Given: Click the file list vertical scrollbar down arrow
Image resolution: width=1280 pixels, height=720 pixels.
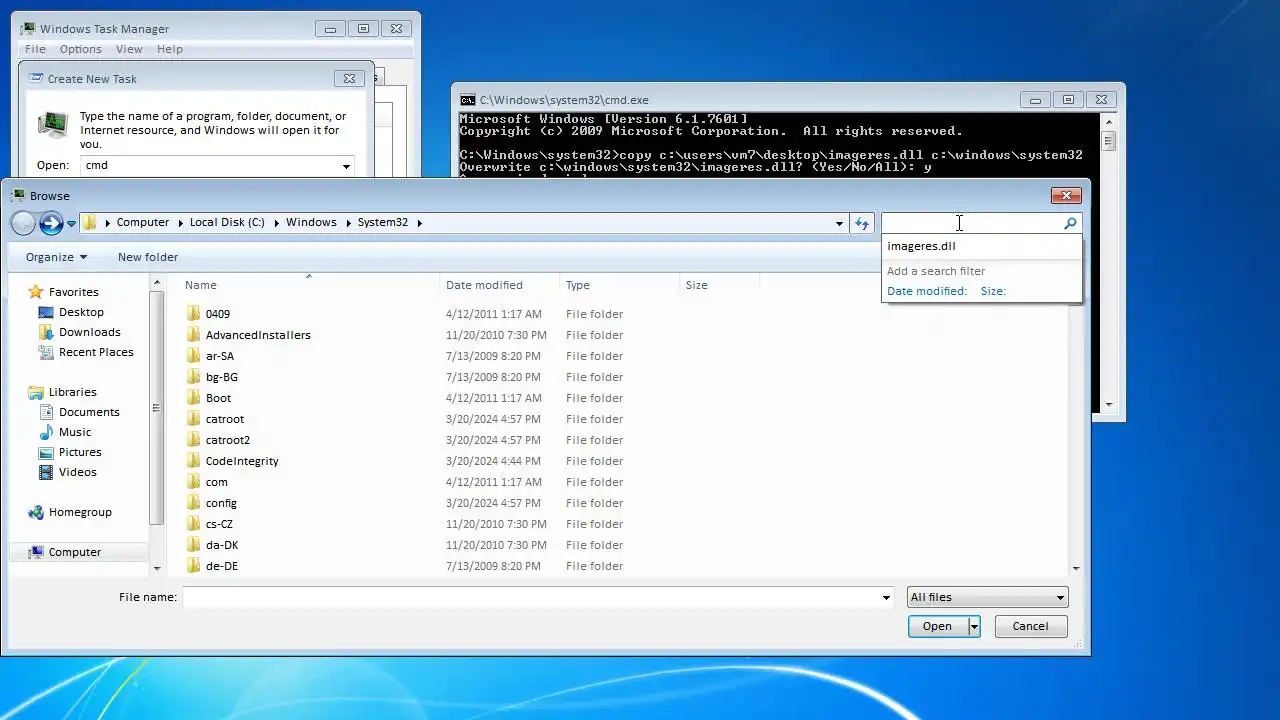Looking at the screenshot, I should click(1076, 568).
